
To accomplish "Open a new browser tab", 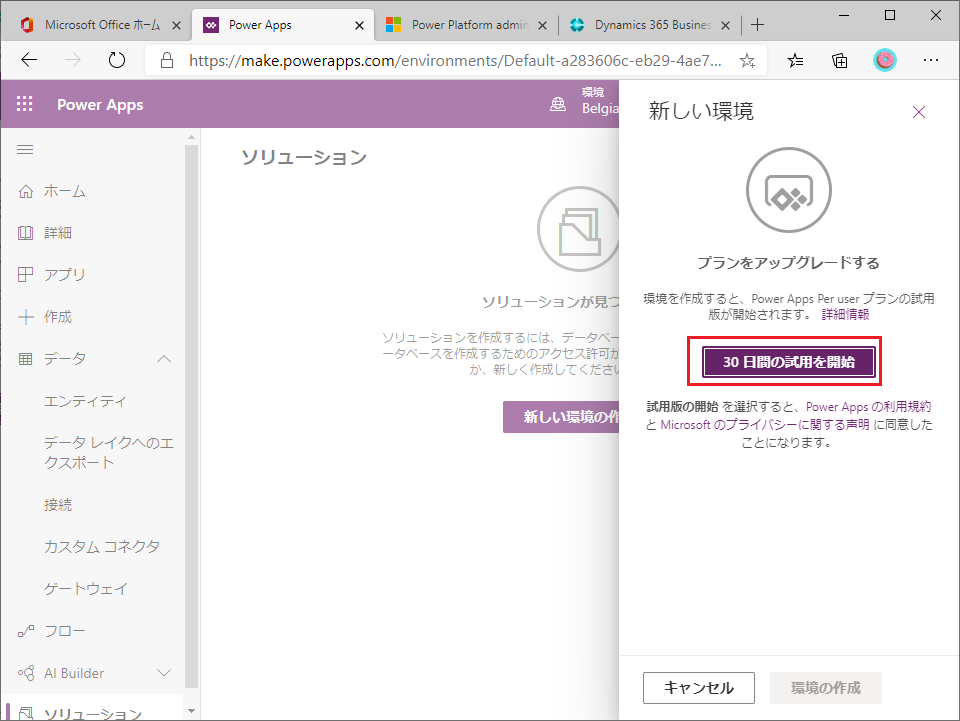I will [x=757, y=24].
